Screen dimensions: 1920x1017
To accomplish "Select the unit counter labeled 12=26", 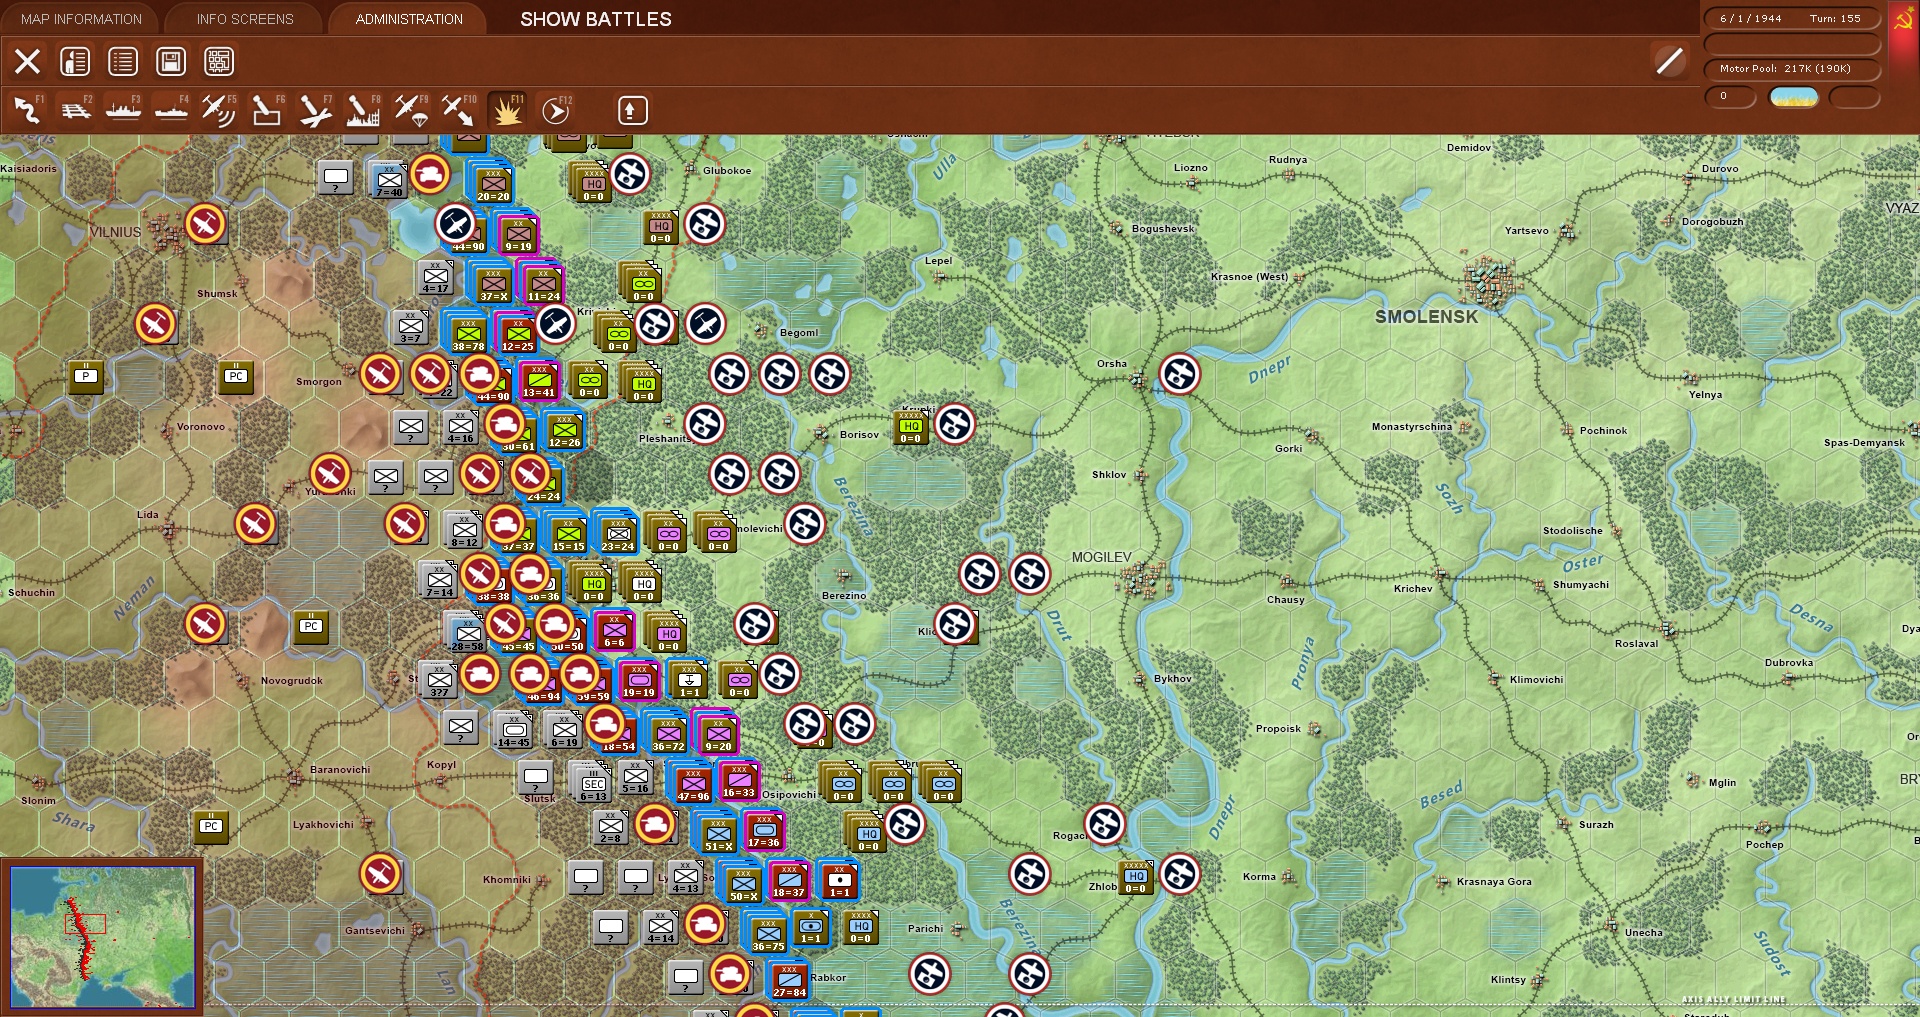I will [564, 431].
